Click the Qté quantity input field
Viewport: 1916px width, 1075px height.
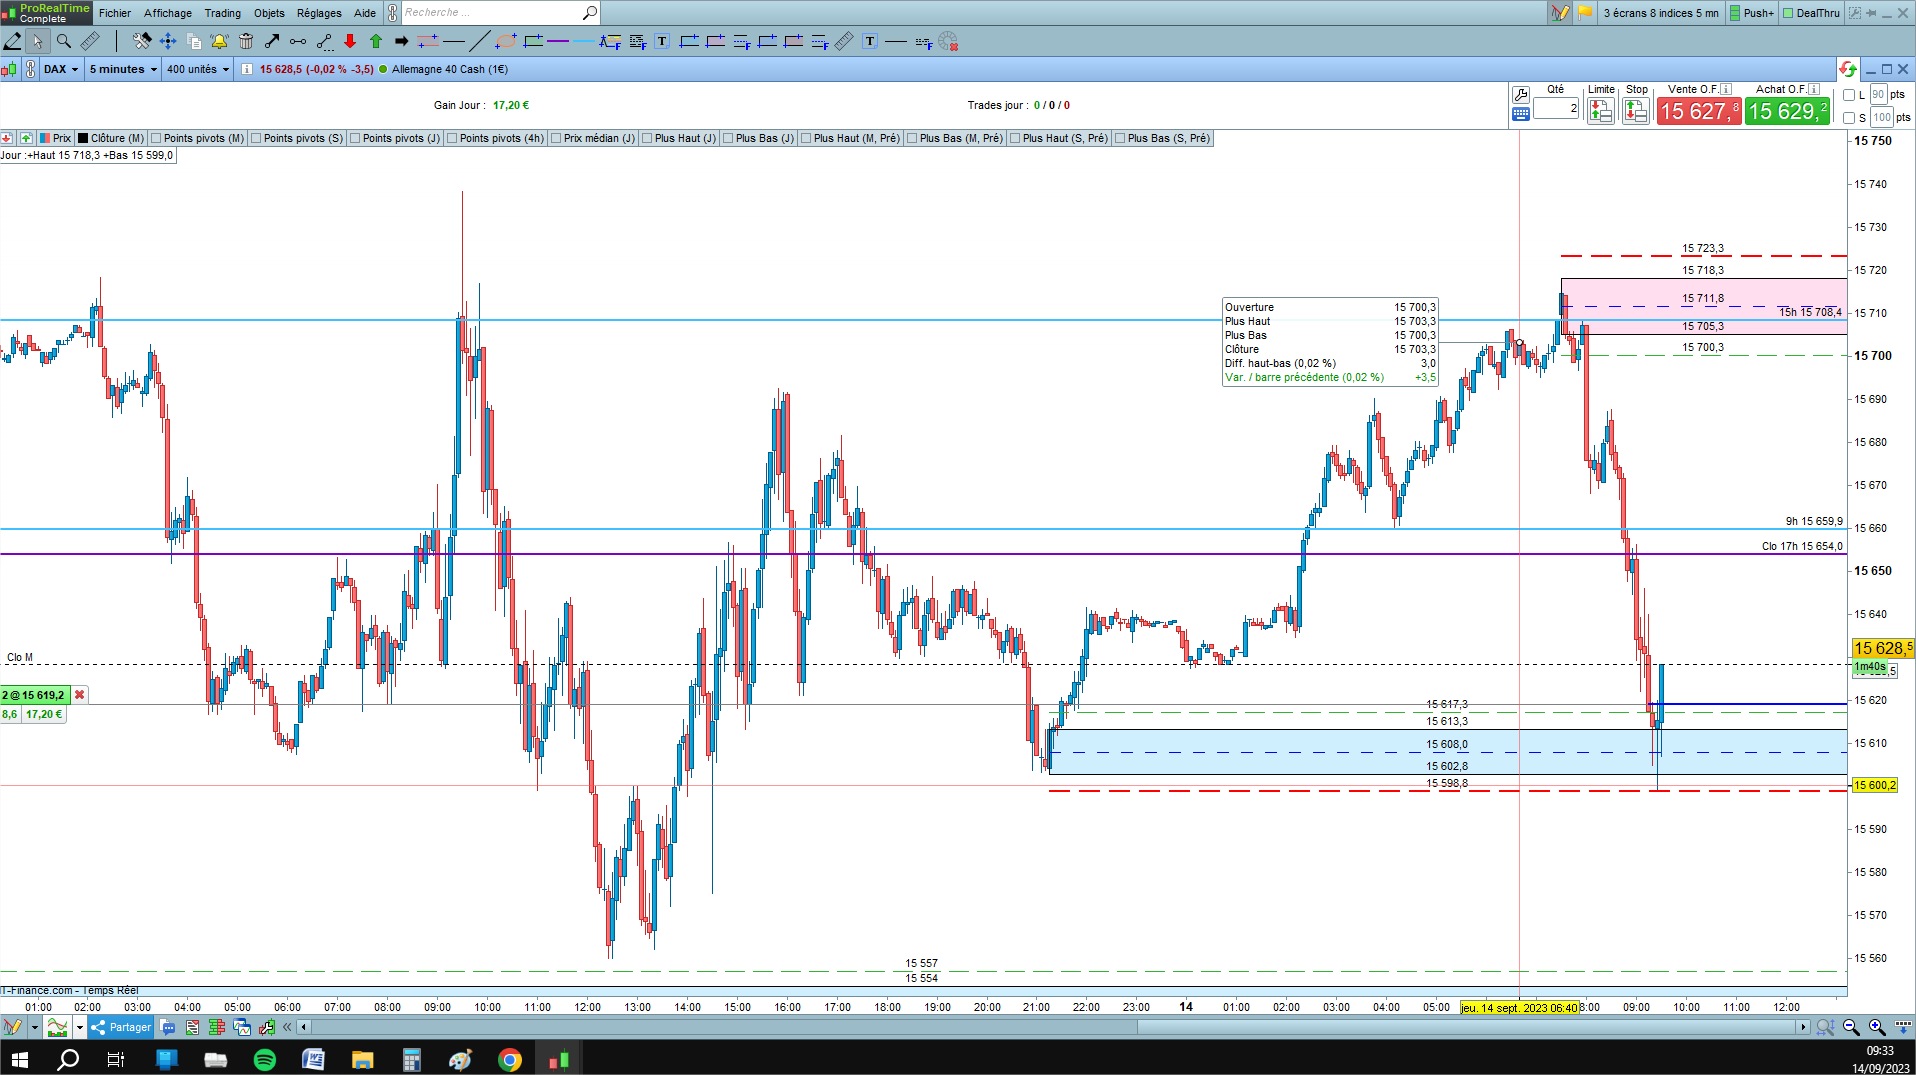pos(1556,108)
